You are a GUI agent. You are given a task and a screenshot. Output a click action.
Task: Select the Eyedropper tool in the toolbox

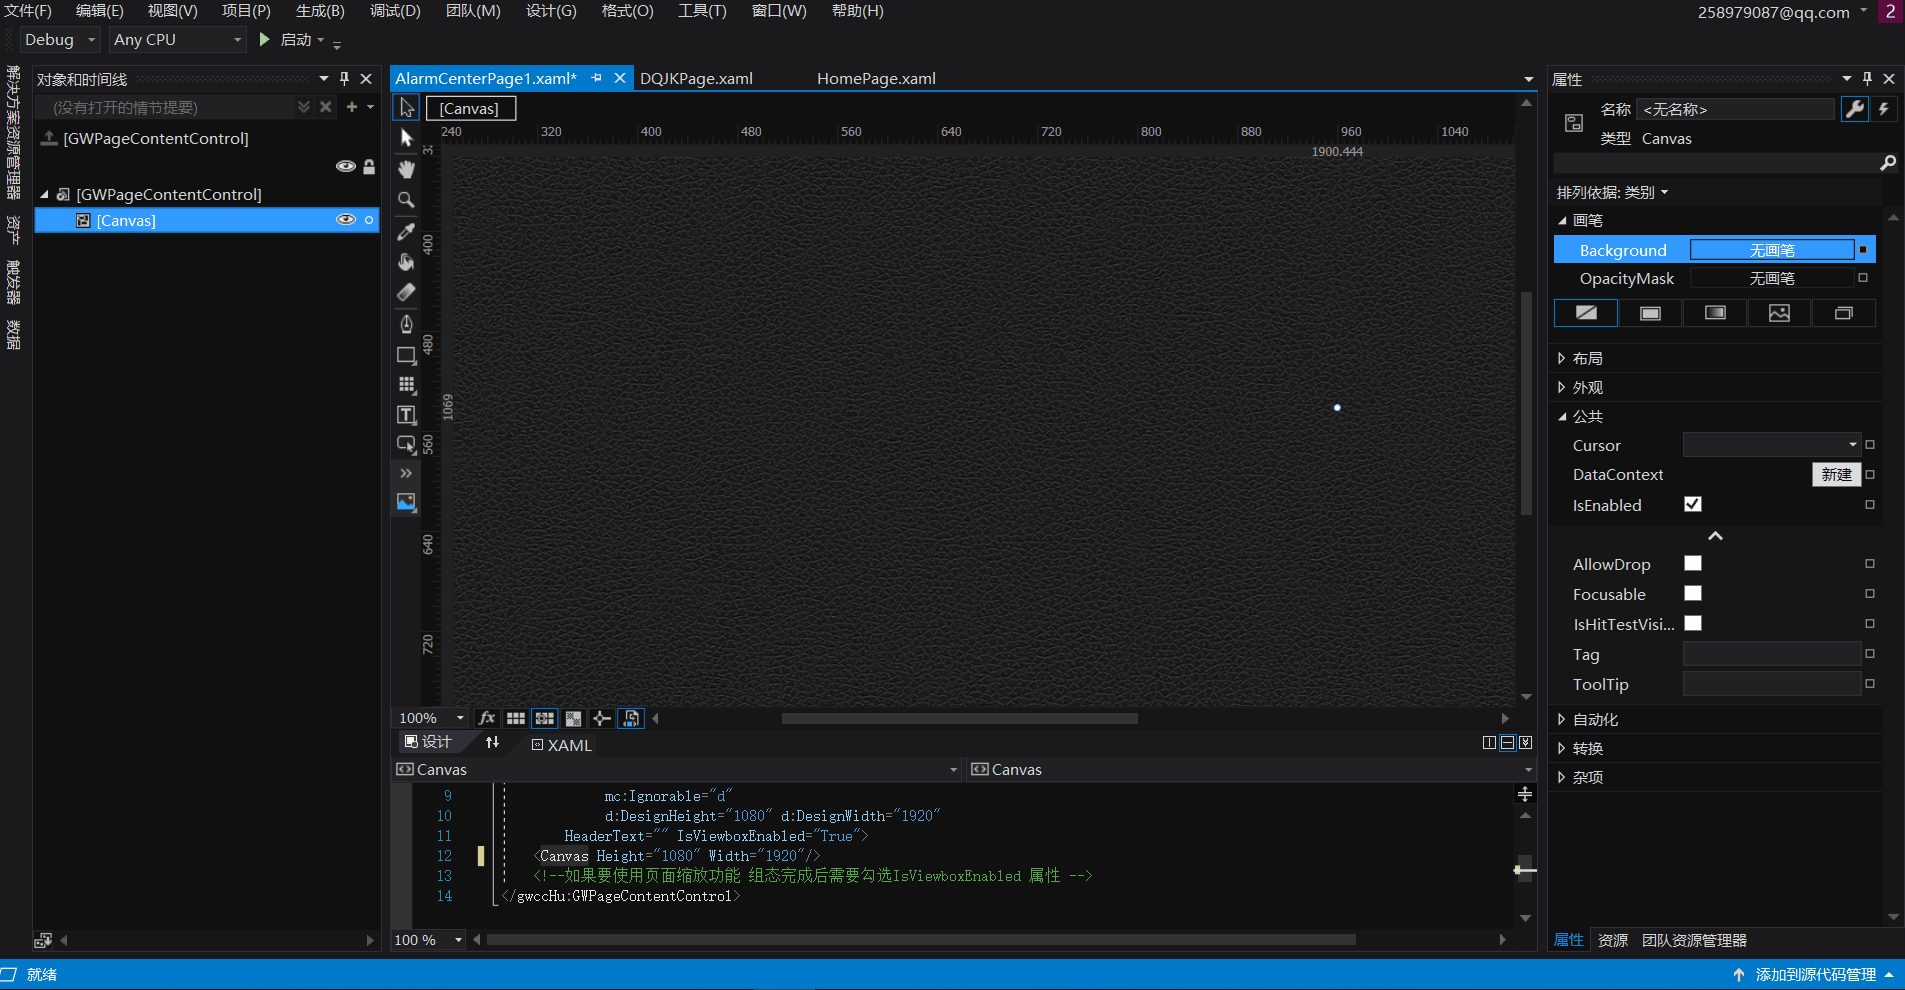coord(406,231)
